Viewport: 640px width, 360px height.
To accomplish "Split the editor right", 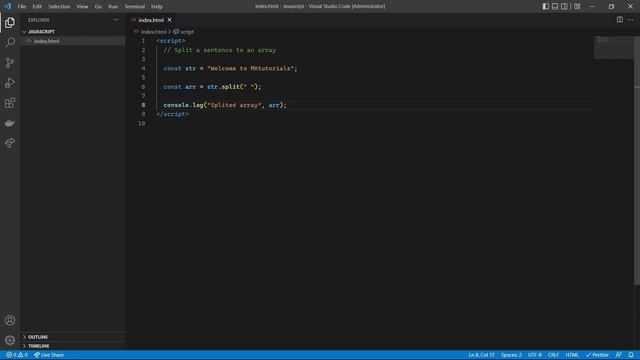I will pos(620,20).
